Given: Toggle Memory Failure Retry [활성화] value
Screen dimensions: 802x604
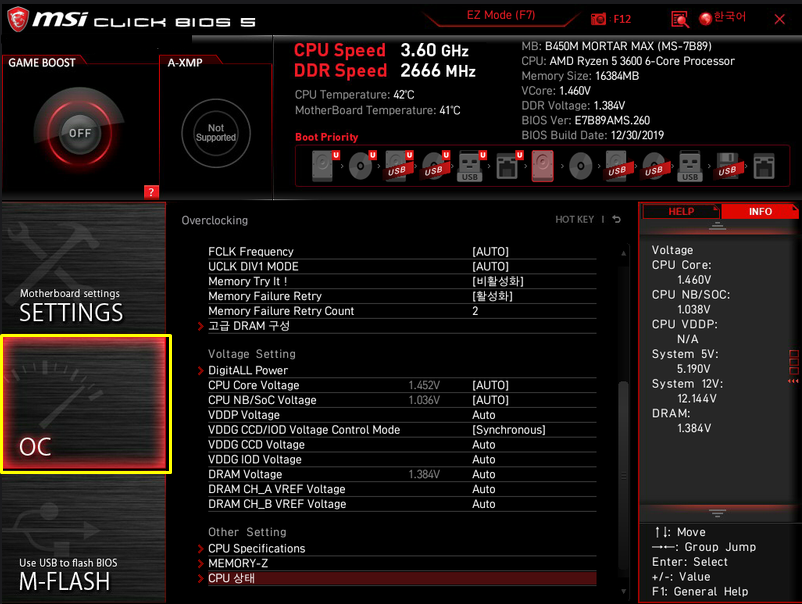Looking at the screenshot, I should 492,296.
